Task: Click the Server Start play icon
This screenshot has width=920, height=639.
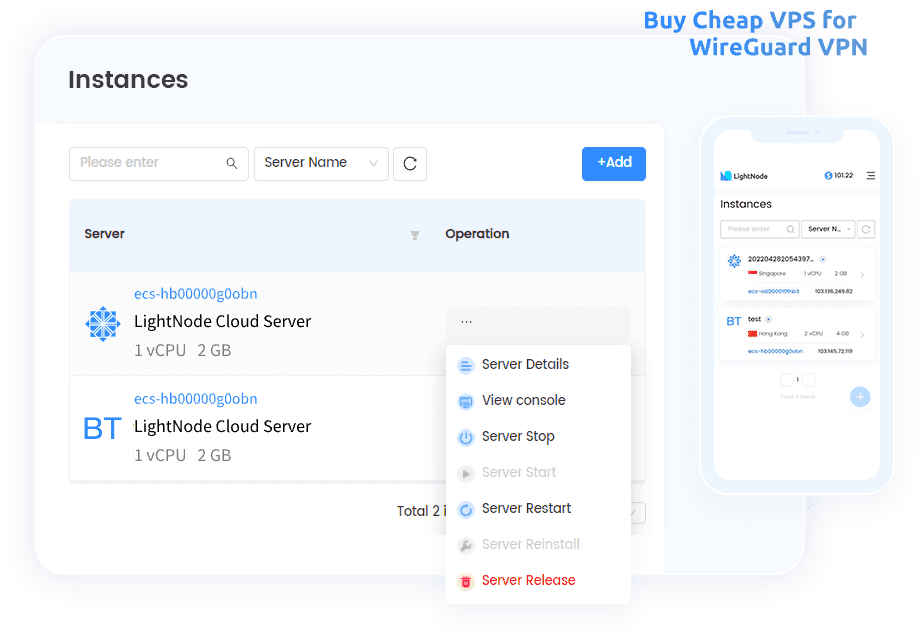Action: pyautogui.click(x=466, y=474)
